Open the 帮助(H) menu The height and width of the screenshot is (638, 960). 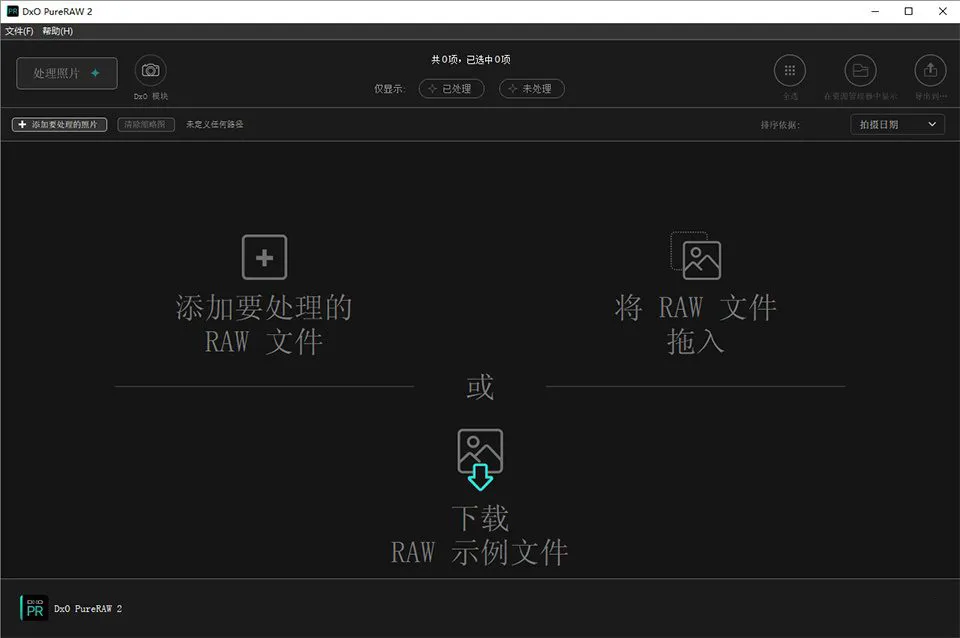pyautogui.click(x=57, y=31)
